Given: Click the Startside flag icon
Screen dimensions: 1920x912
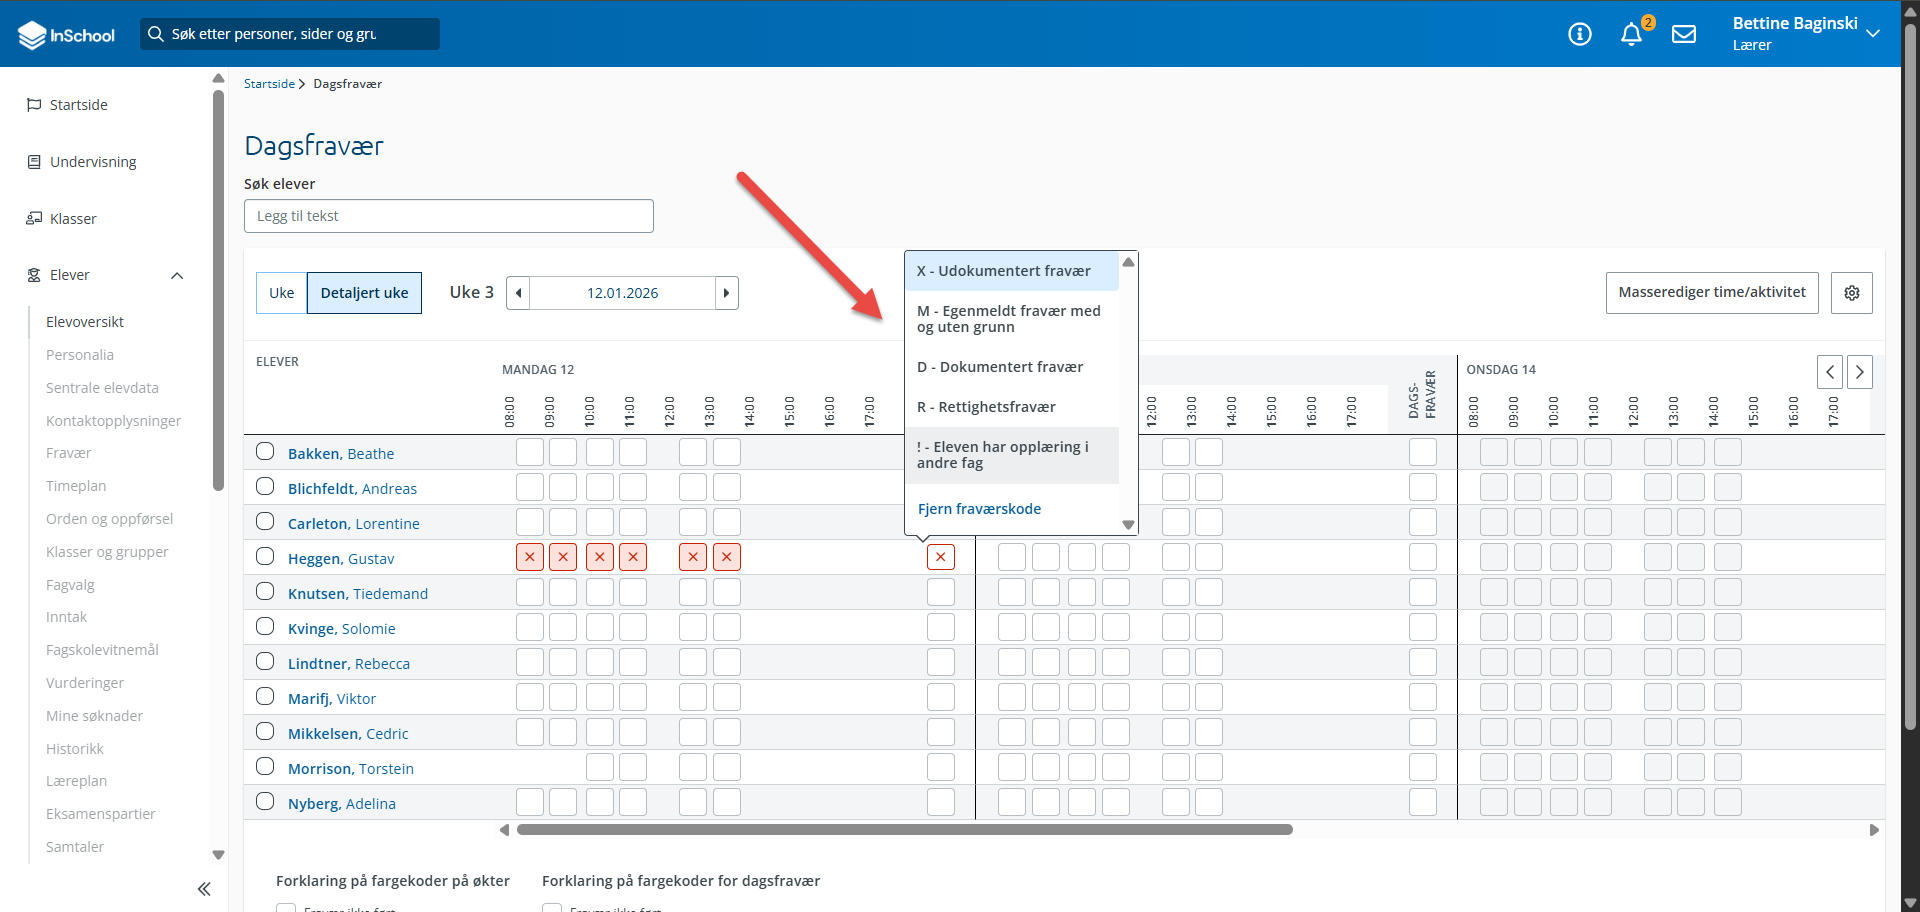Looking at the screenshot, I should point(34,105).
